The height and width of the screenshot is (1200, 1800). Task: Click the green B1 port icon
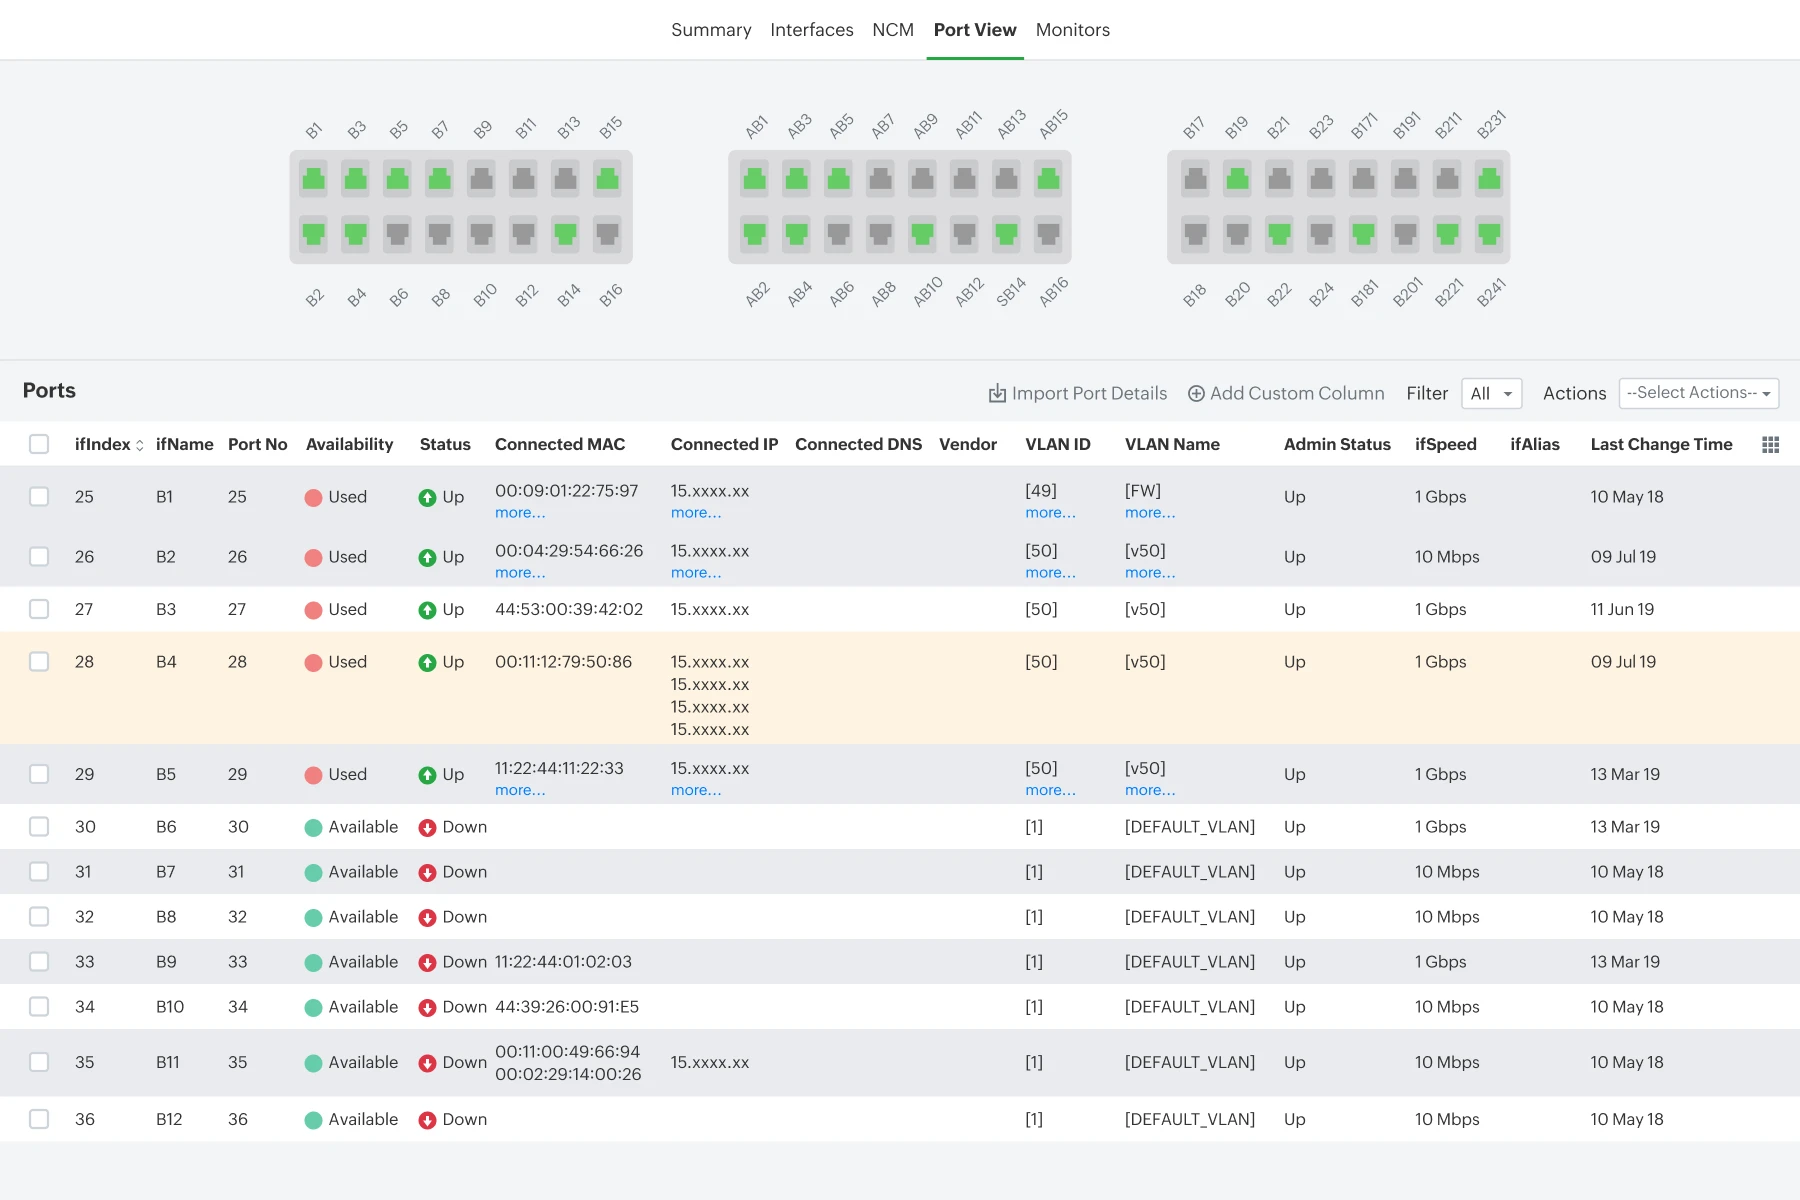pyautogui.click(x=313, y=179)
